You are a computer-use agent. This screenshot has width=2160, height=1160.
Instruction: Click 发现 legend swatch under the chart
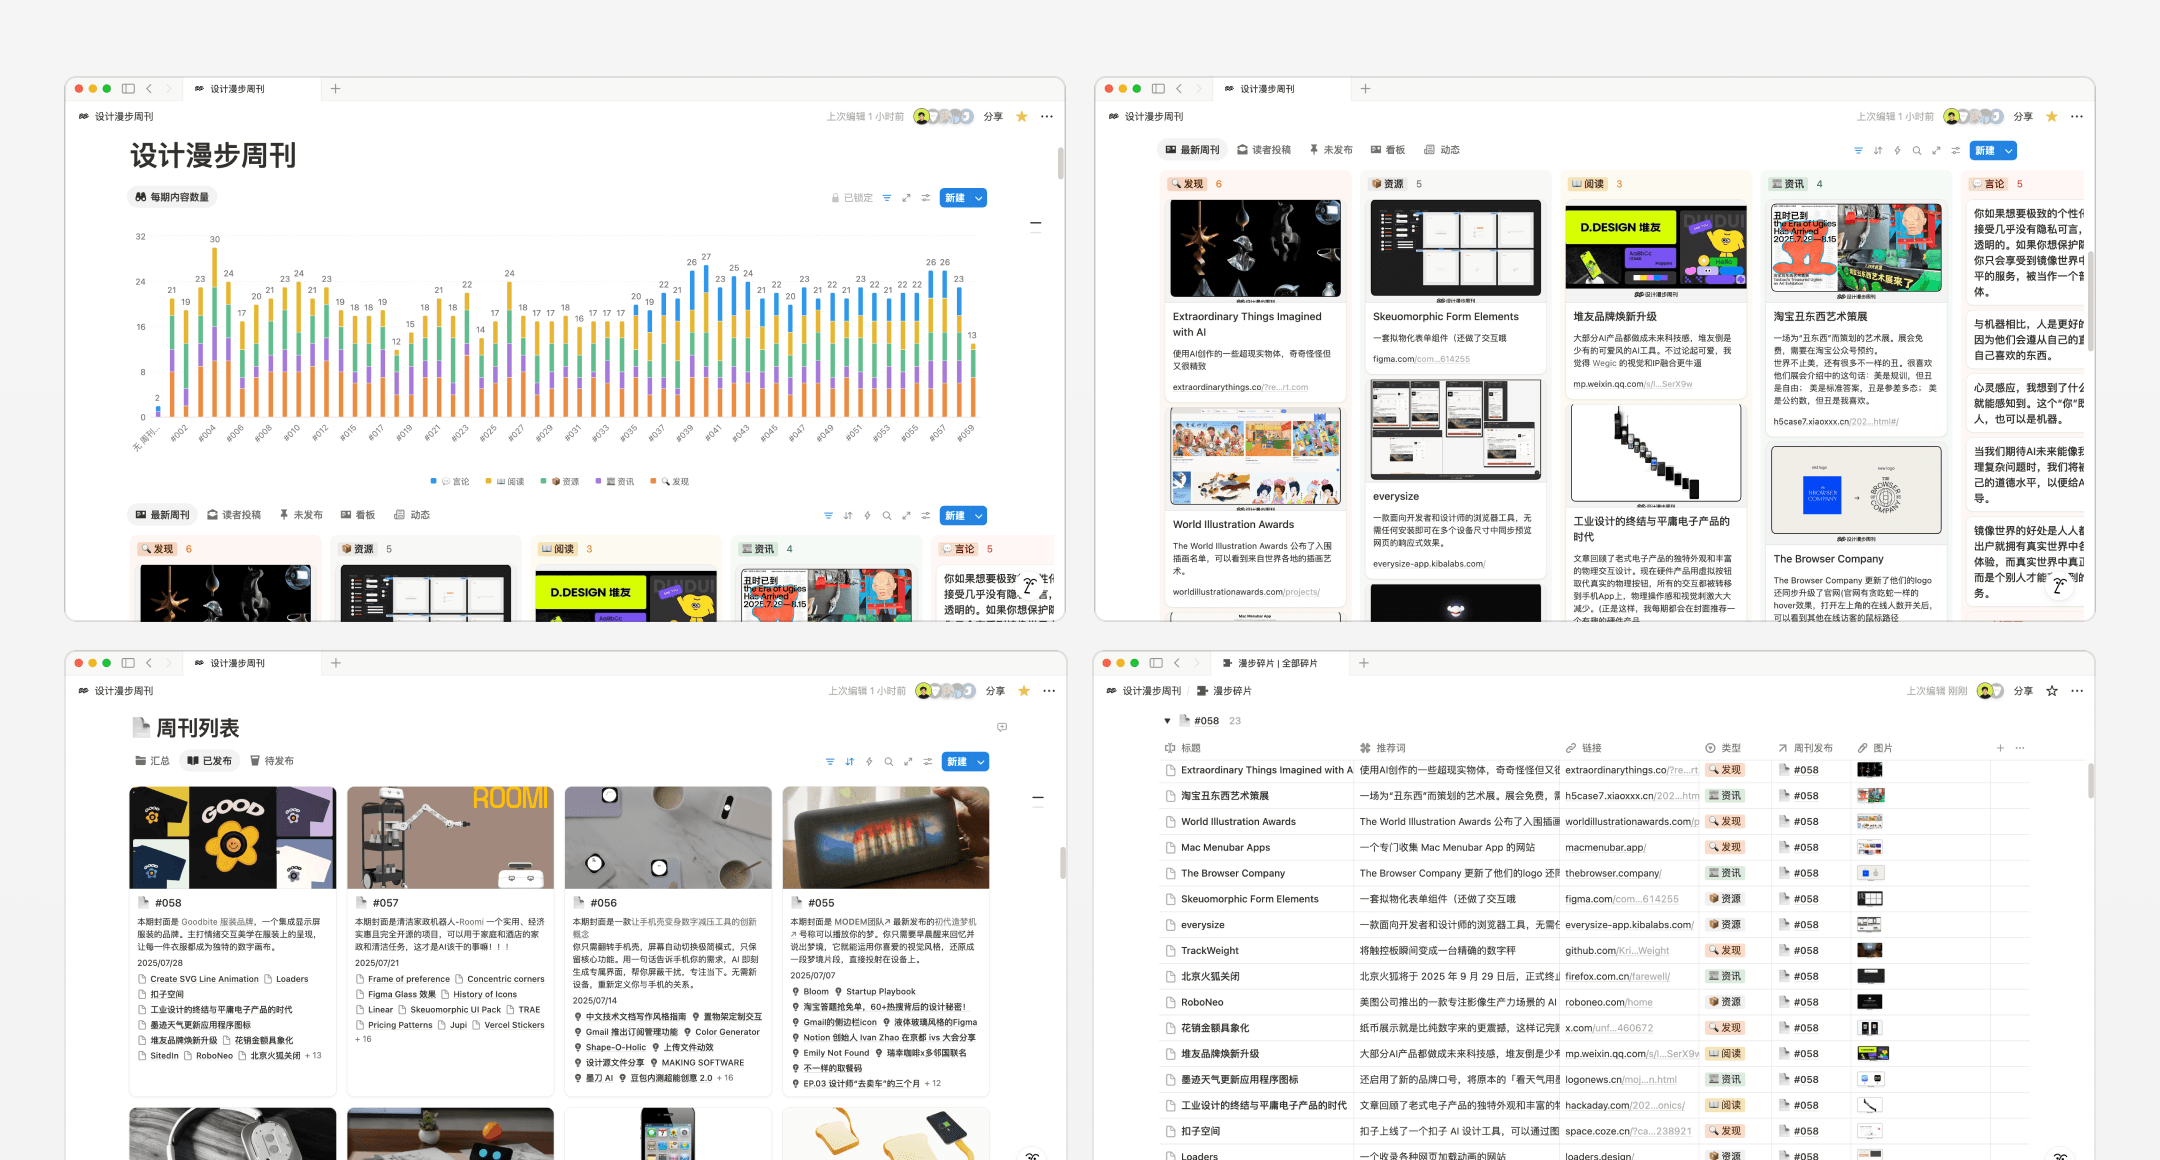[653, 482]
